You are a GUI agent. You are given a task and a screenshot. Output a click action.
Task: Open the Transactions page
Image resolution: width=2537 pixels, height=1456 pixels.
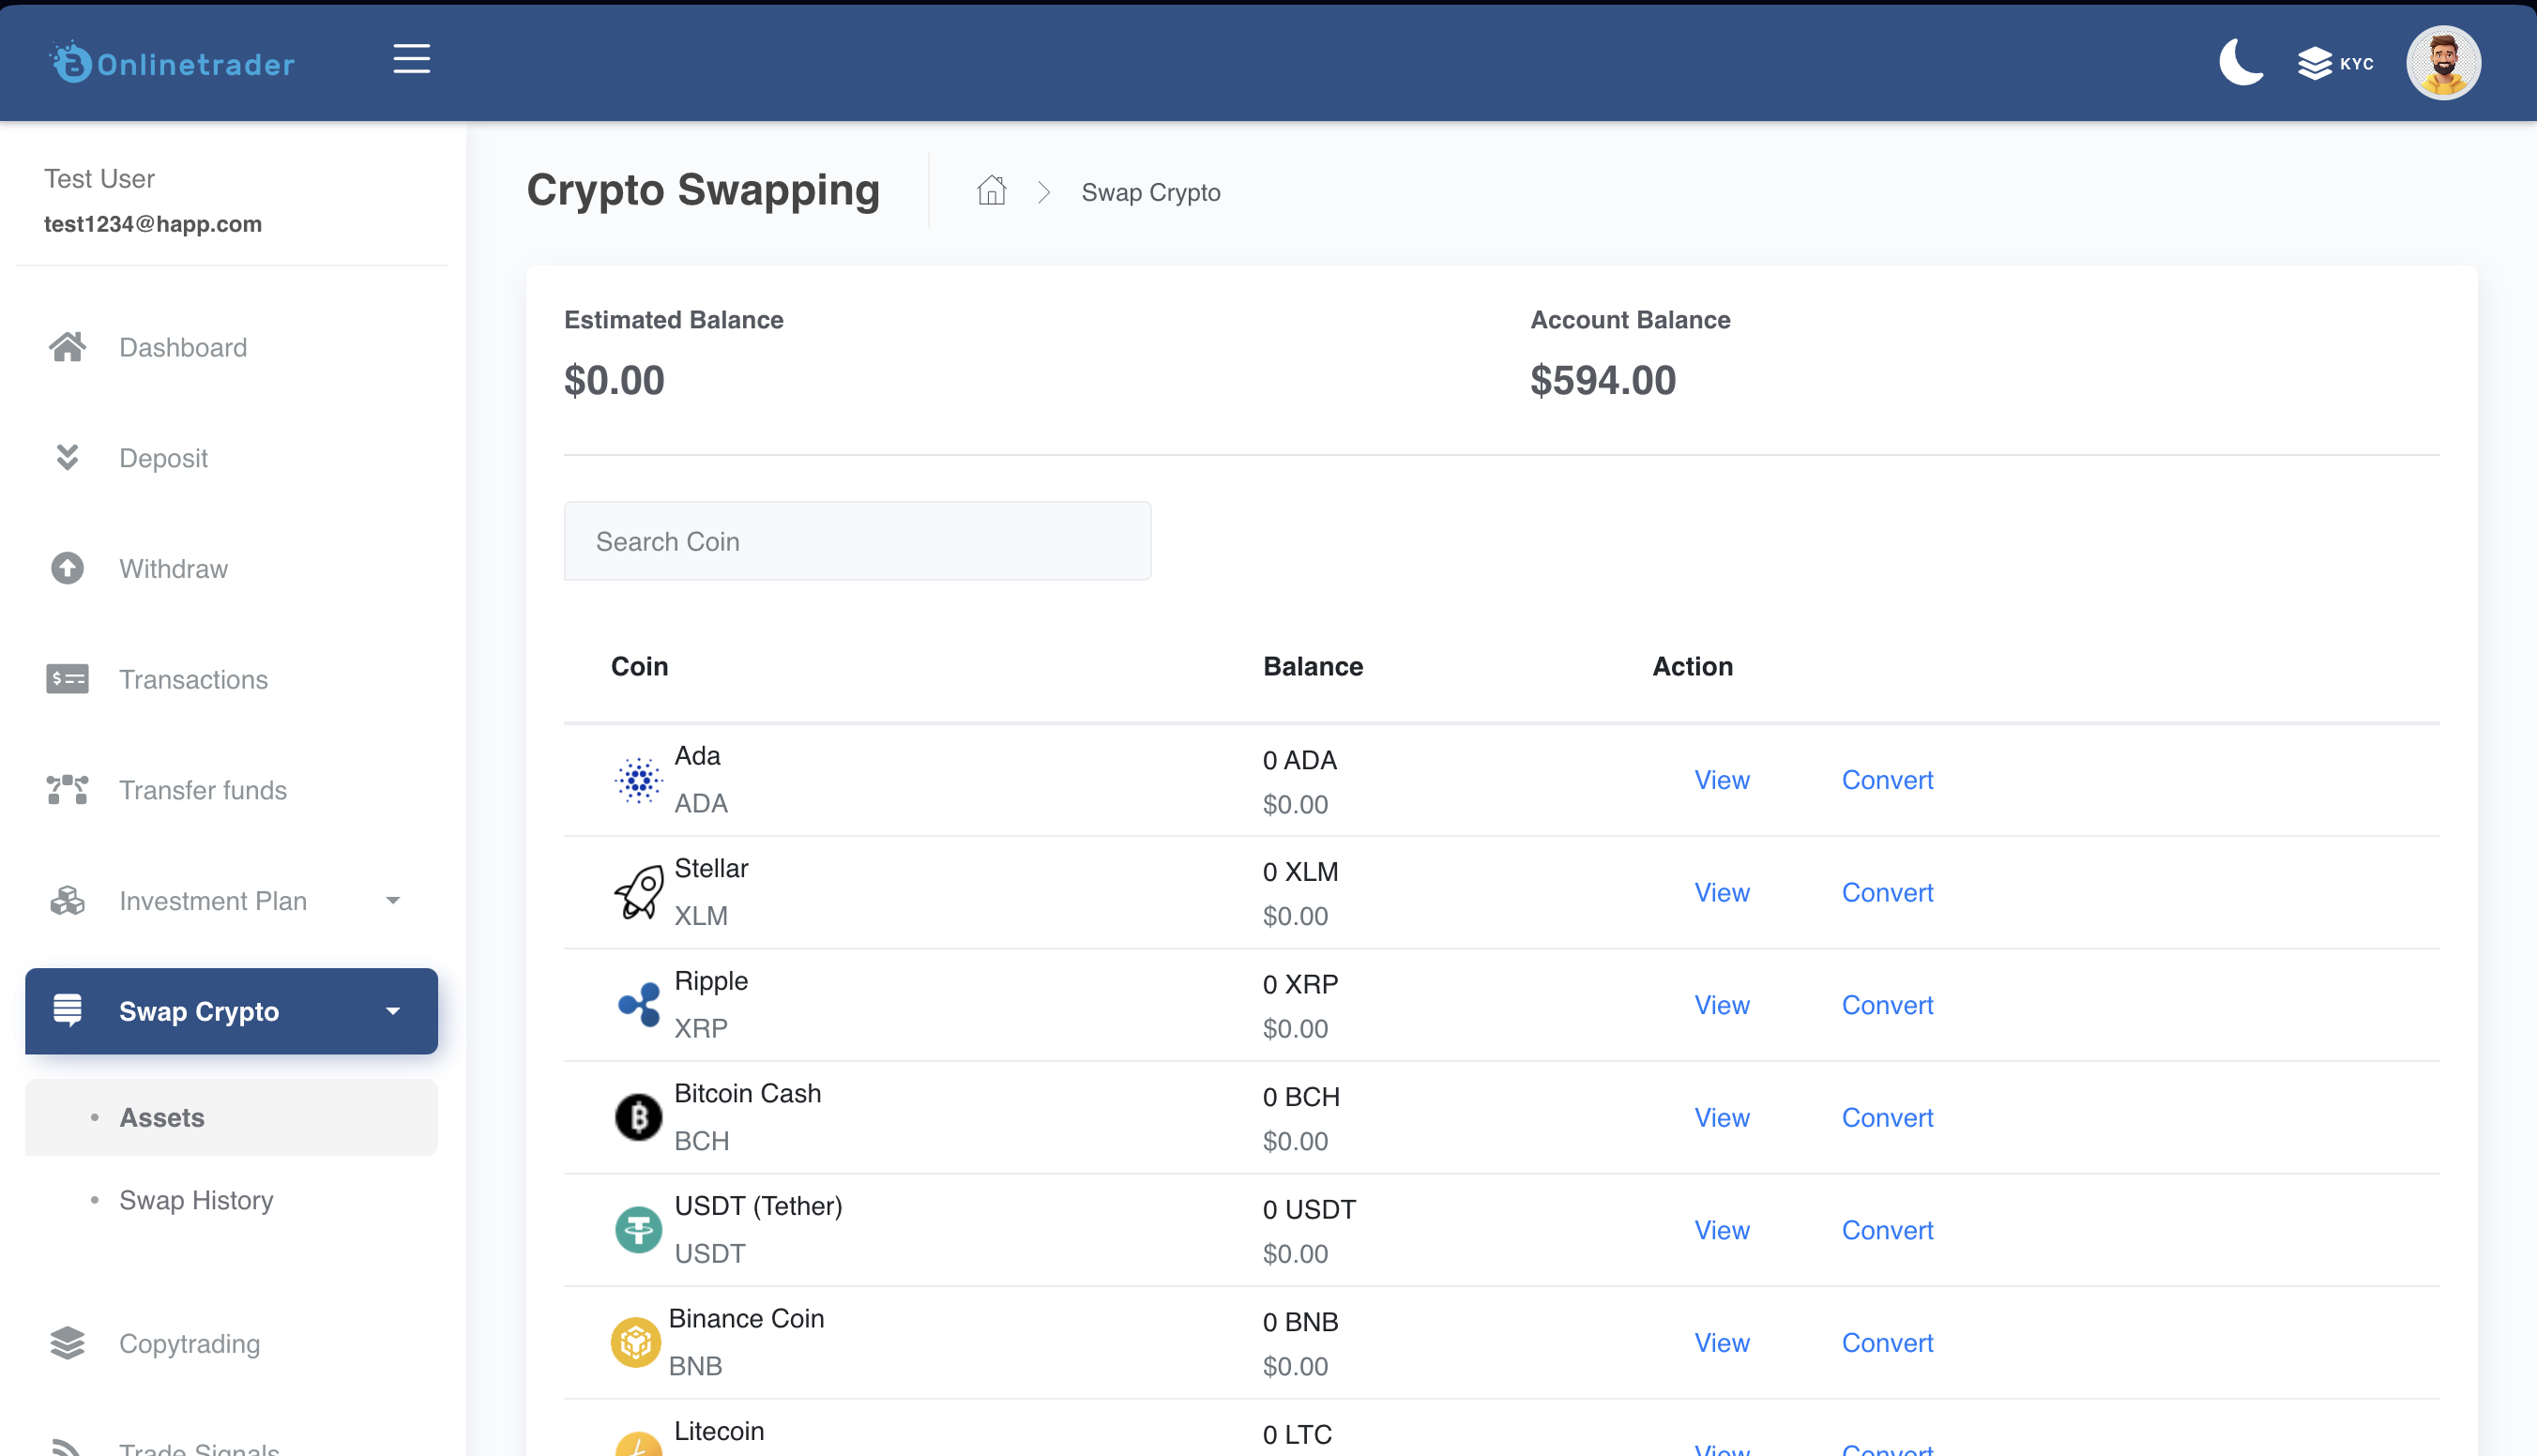[193, 679]
